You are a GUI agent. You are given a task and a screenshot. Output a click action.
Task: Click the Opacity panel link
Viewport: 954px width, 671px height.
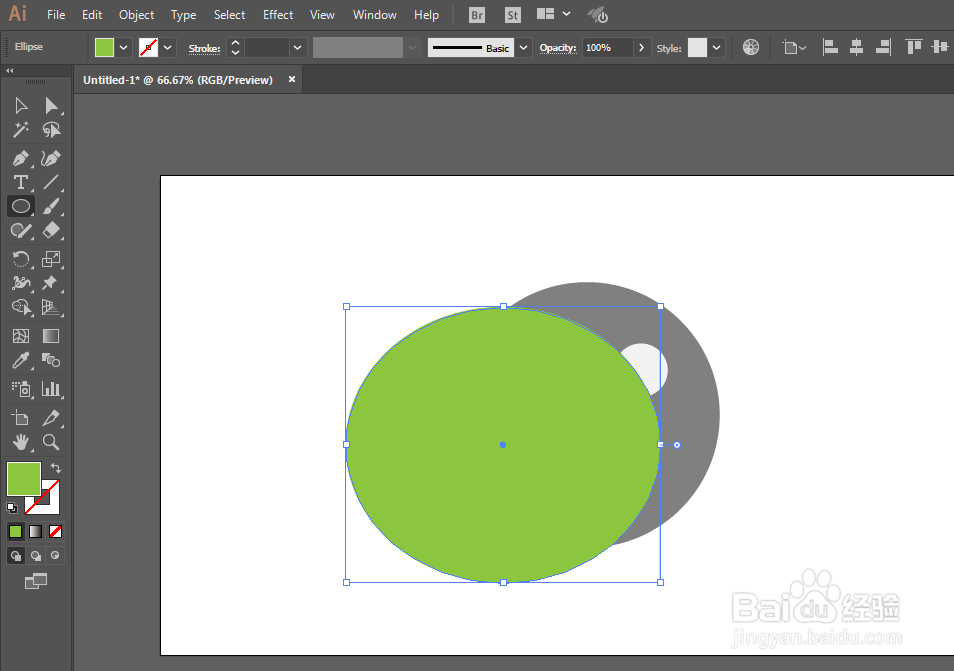[558, 48]
